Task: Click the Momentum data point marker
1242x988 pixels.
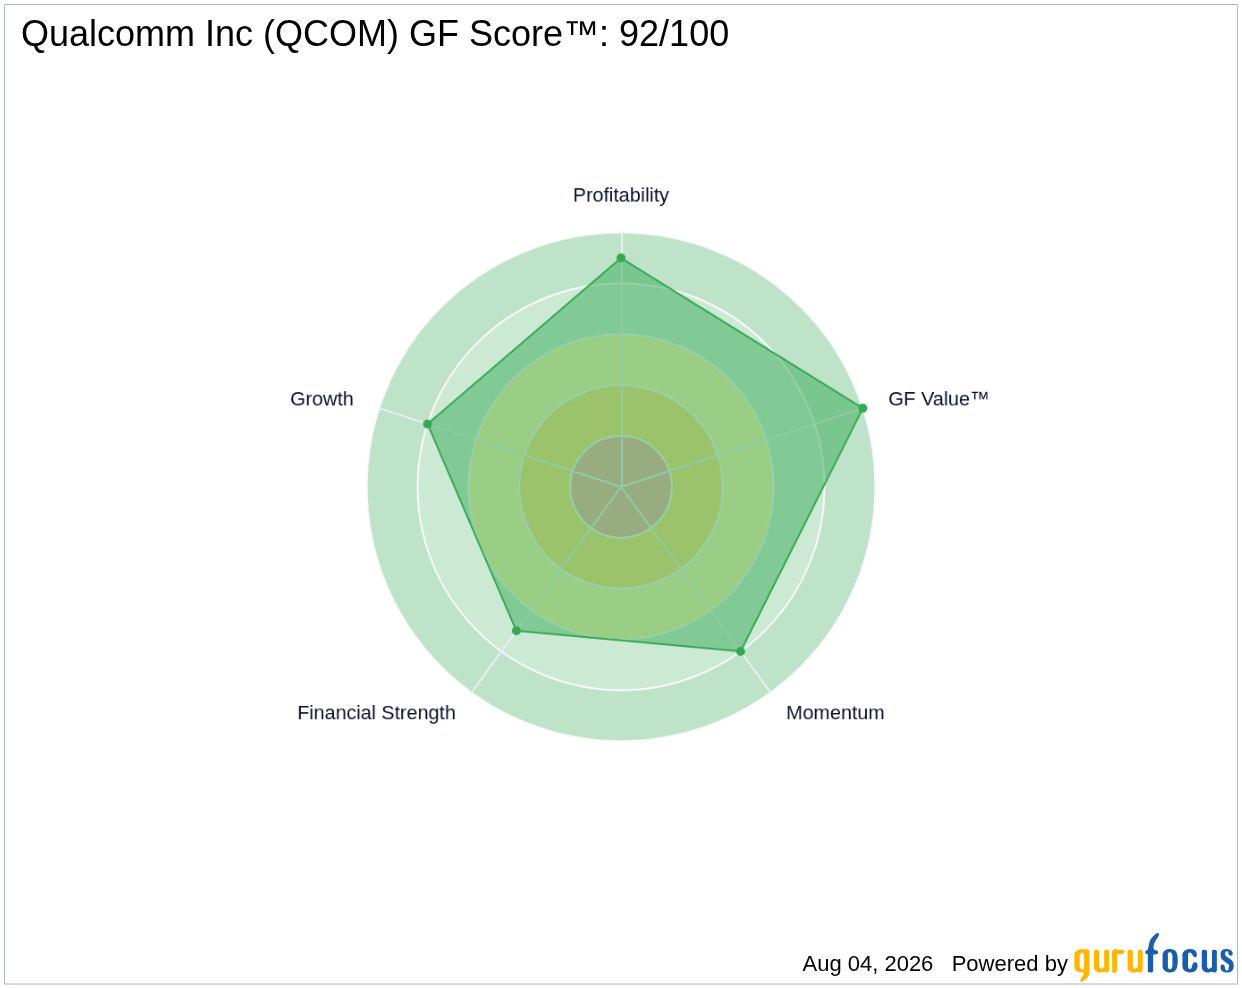Action: [x=741, y=651]
